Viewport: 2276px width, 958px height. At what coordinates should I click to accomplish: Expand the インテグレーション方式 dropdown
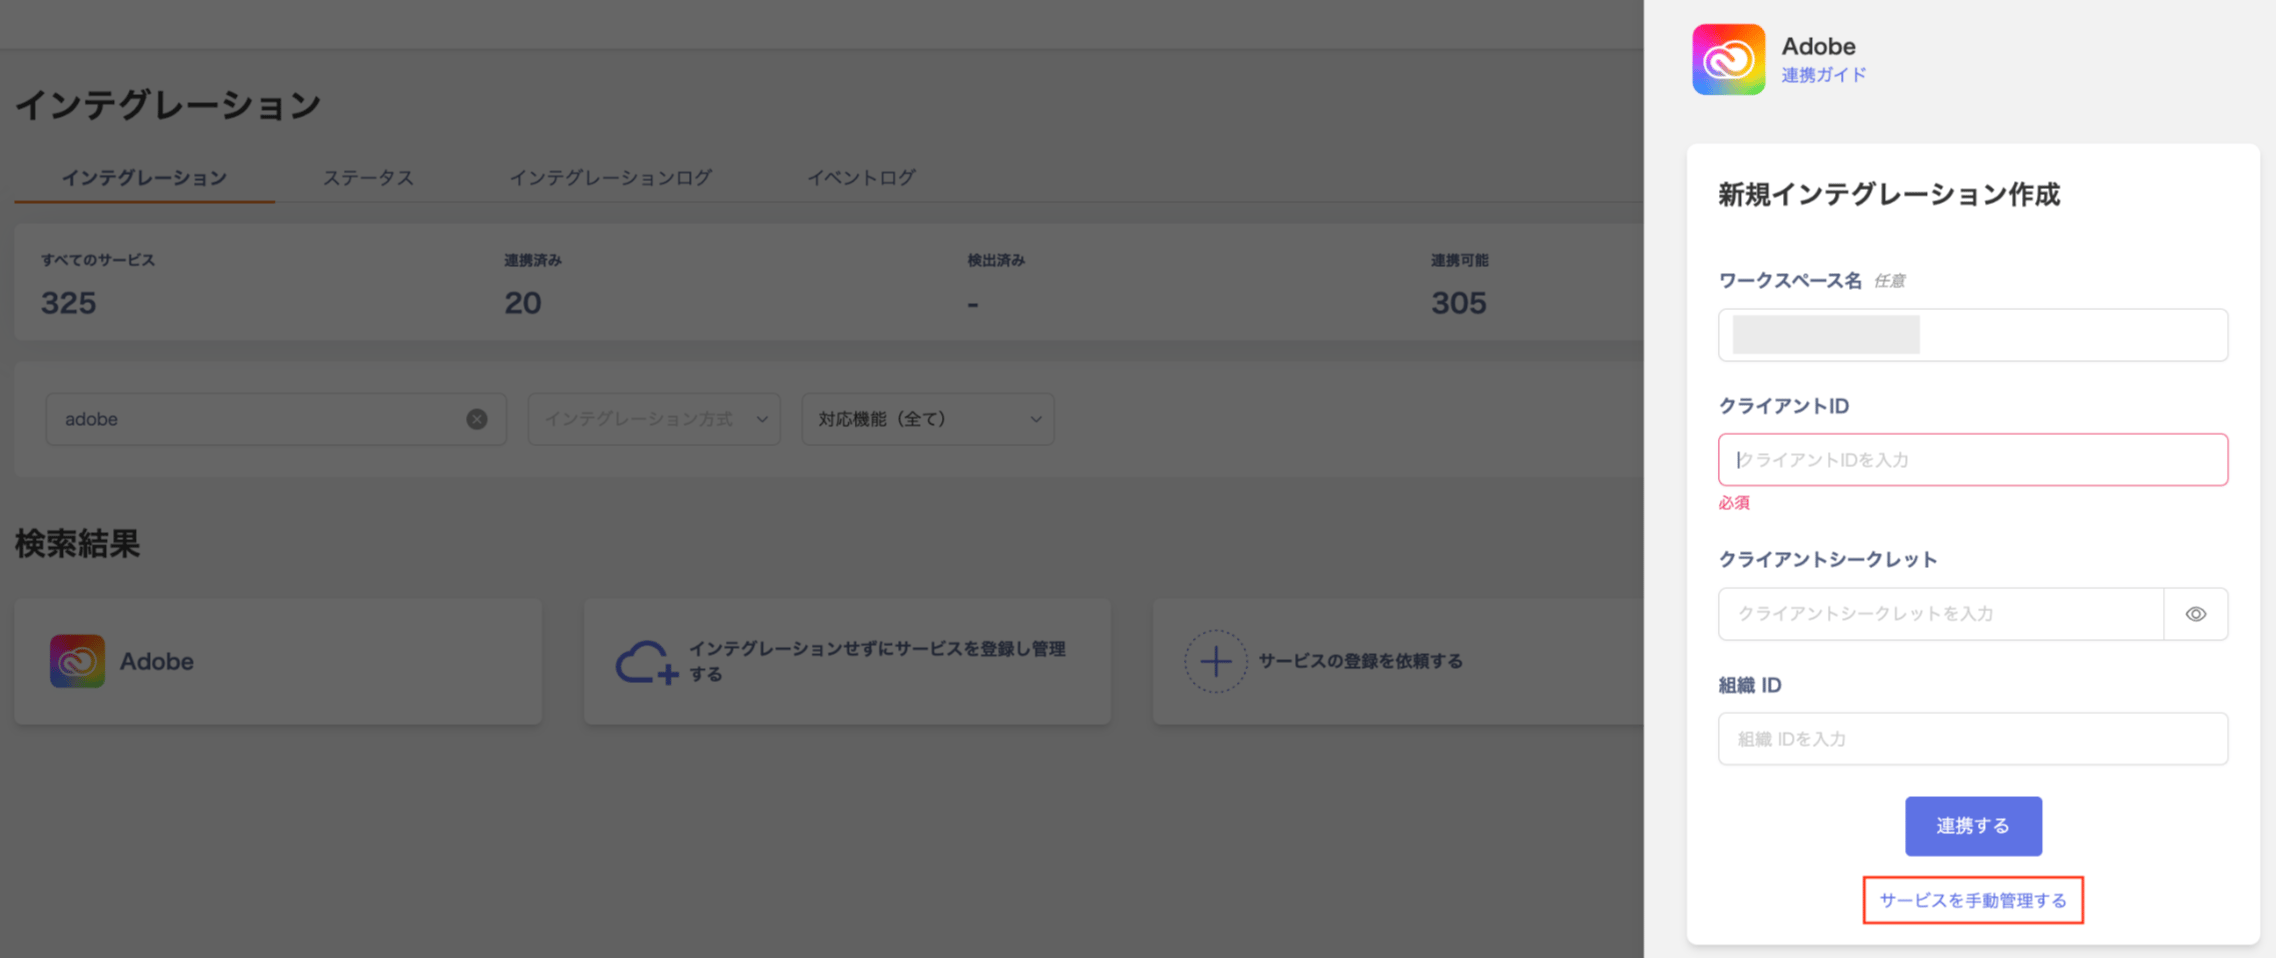[654, 419]
